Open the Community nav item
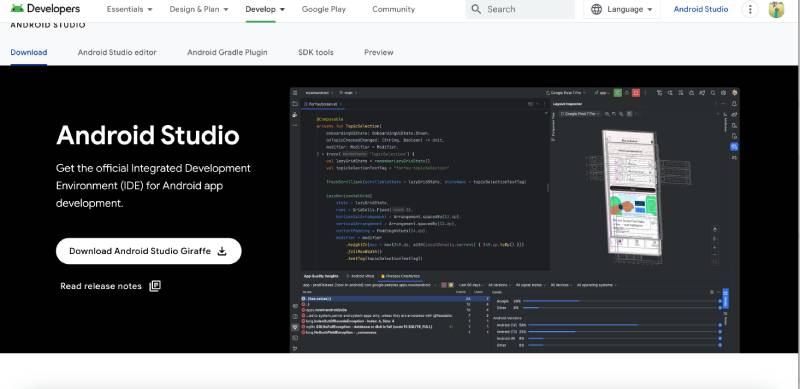This screenshot has height=389, width=800. [393, 9]
